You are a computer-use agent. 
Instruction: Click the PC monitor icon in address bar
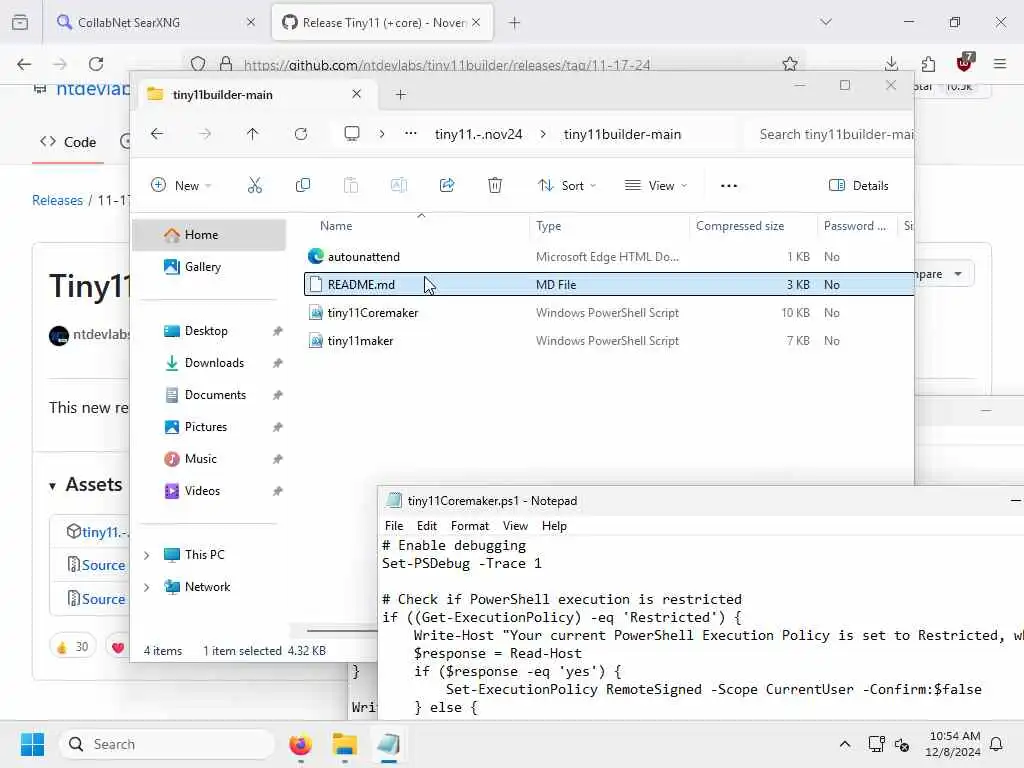pos(352,134)
